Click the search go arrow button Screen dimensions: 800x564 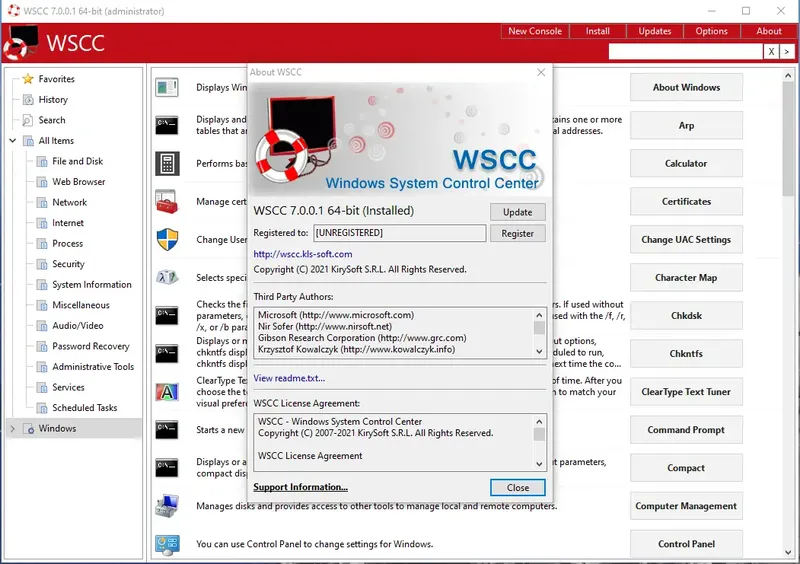[787, 52]
